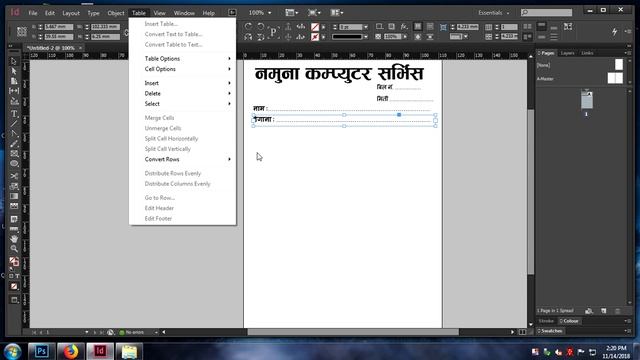Open the Swatches panel tab
Image resolution: width=640 pixels, height=360 pixels.
click(551, 331)
